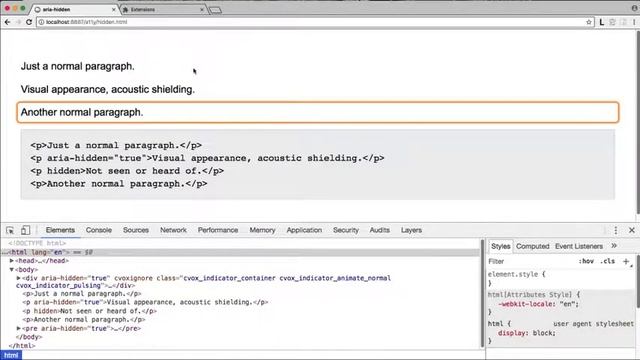Show more Styles pane tabs via chevrons
This screenshot has width=640, height=360.
pos(613,246)
